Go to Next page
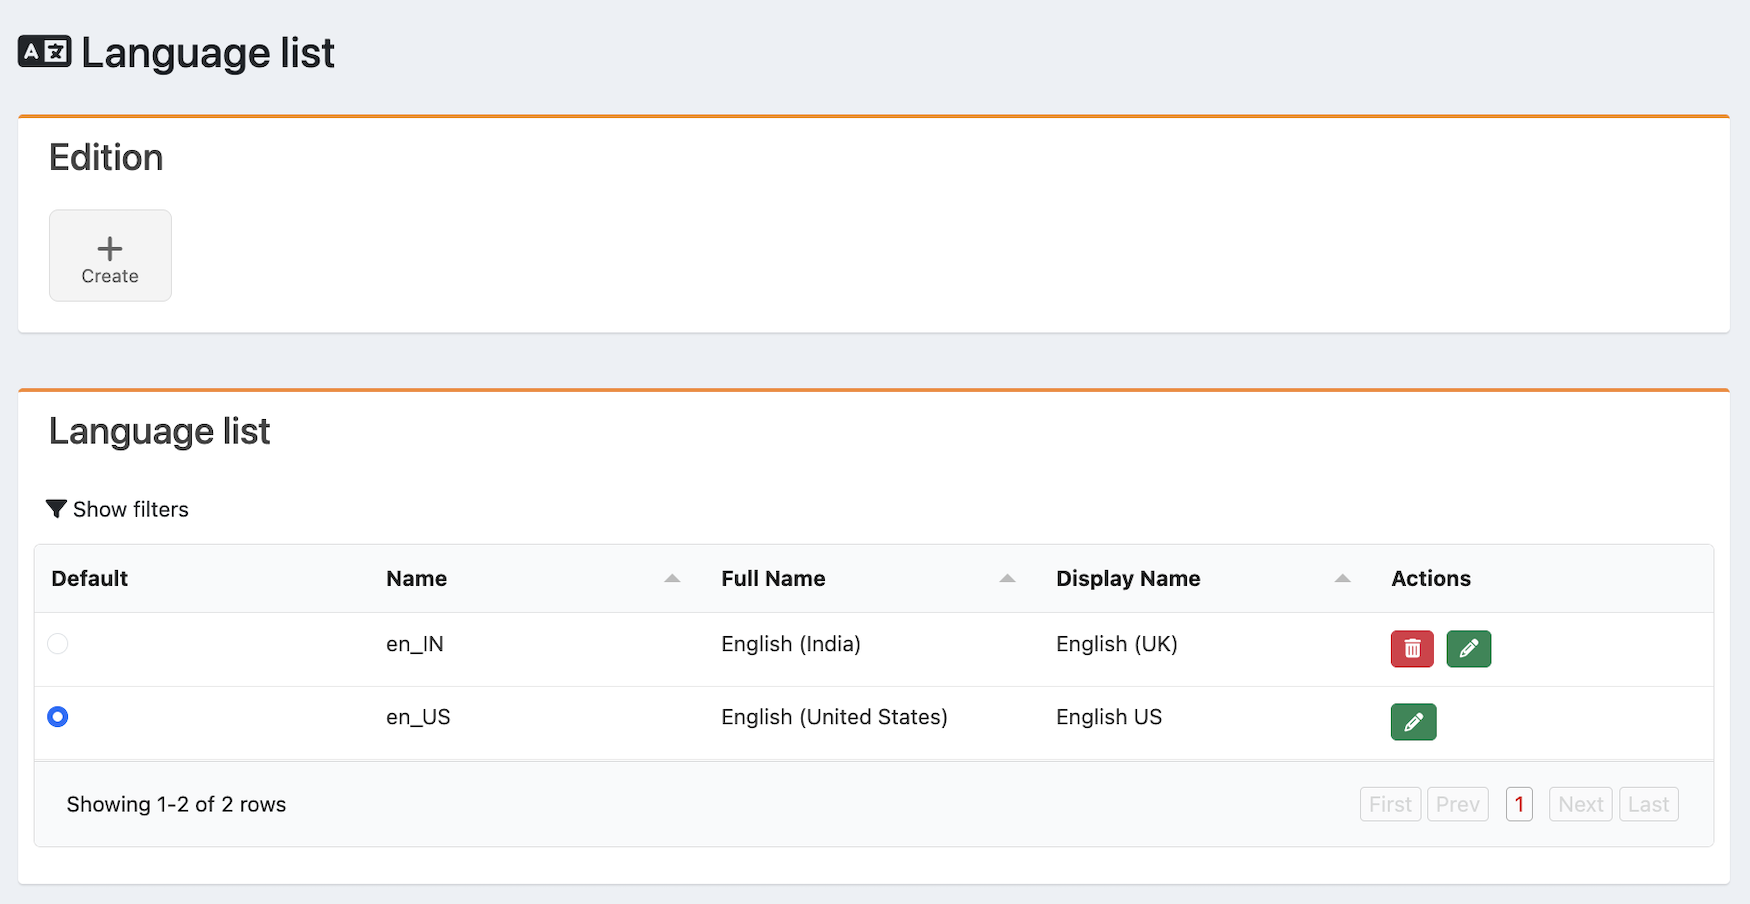1750x904 pixels. tap(1580, 804)
